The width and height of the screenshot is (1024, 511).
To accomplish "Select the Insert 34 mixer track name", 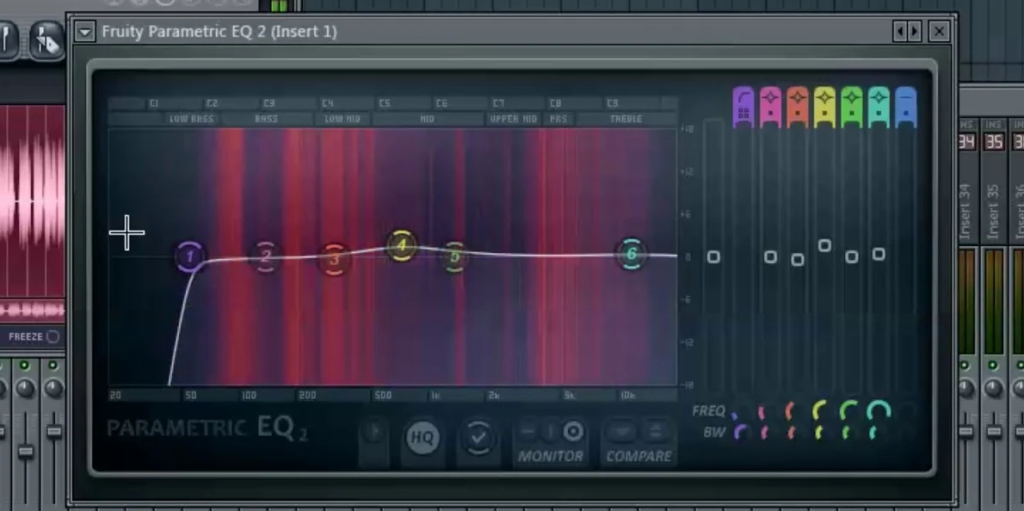I will coord(967,212).
